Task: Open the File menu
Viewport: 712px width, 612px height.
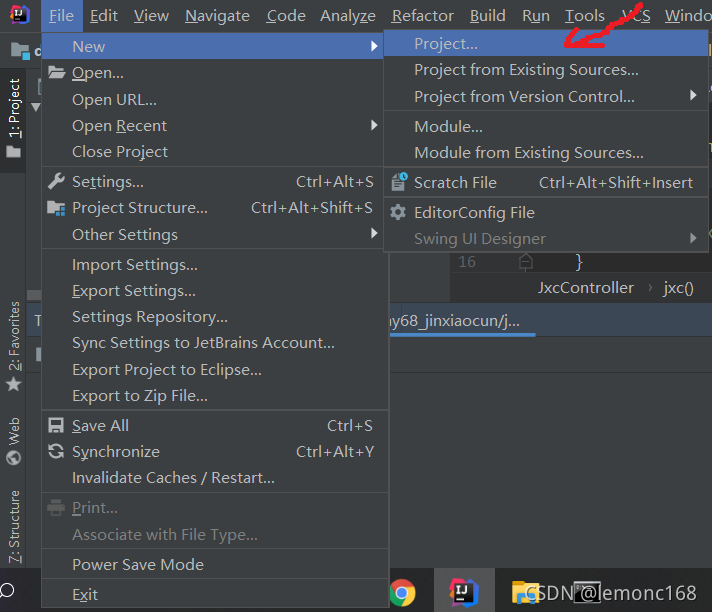Action: [61, 16]
